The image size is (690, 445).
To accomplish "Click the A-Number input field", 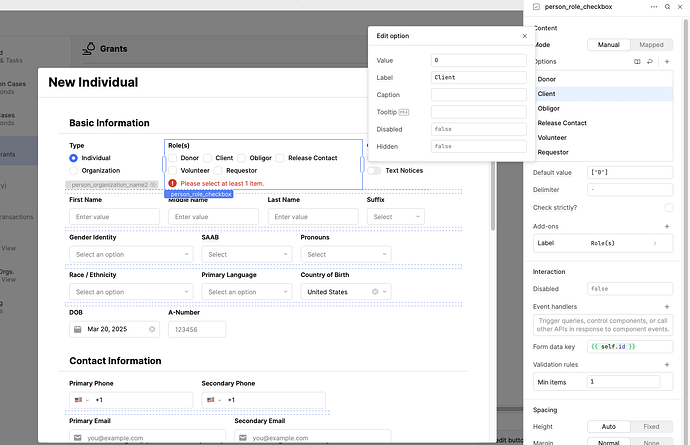I will [x=197, y=329].
